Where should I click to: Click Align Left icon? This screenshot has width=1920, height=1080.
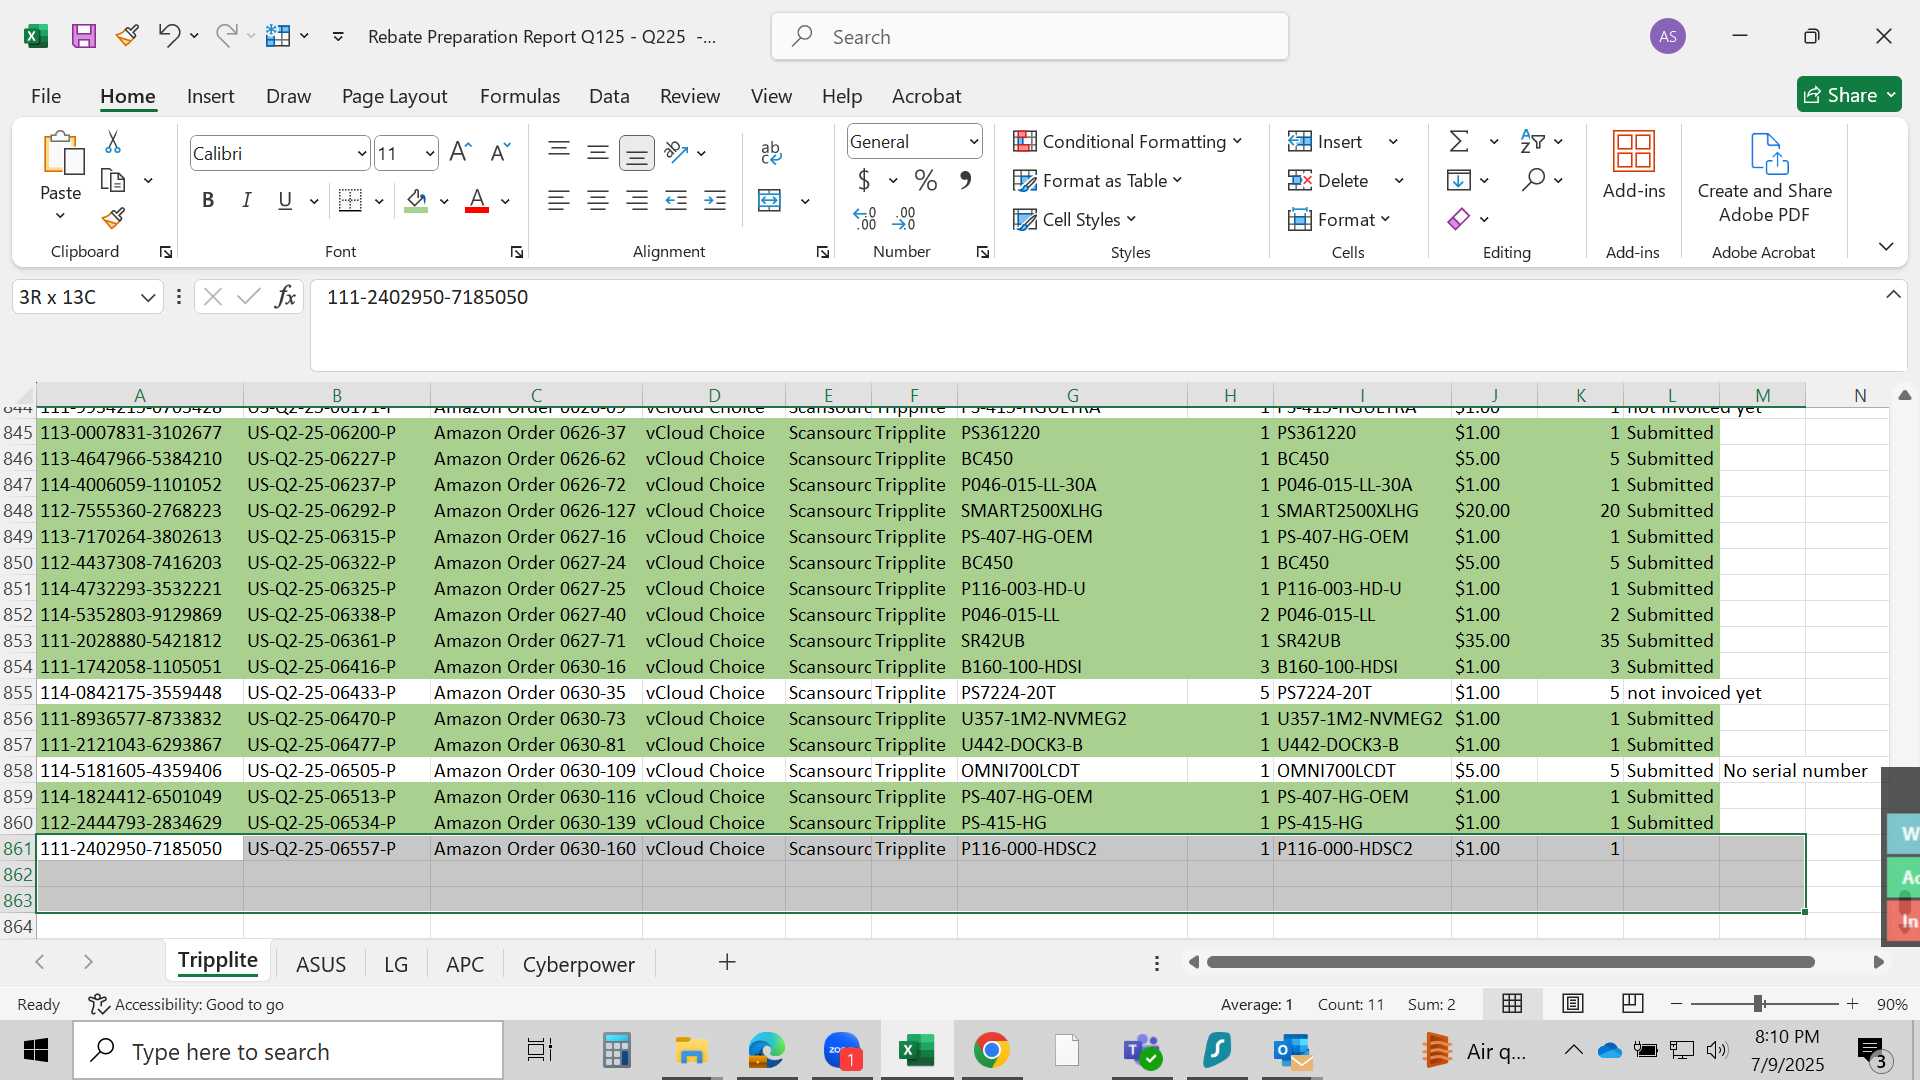[558, 201]
